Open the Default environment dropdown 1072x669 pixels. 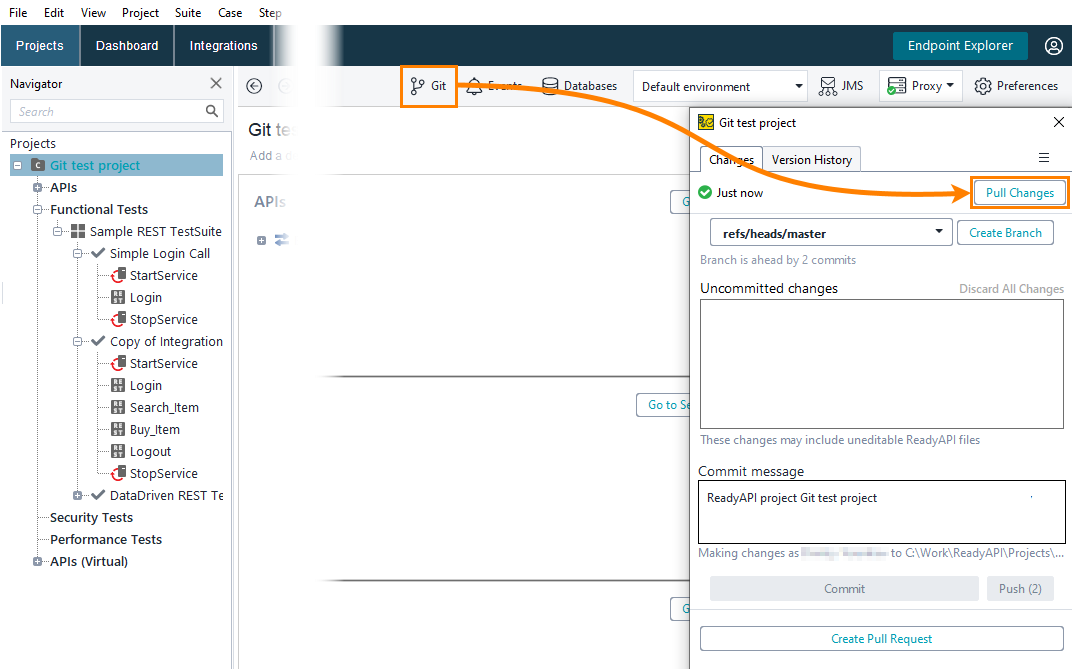click(720, 85)
